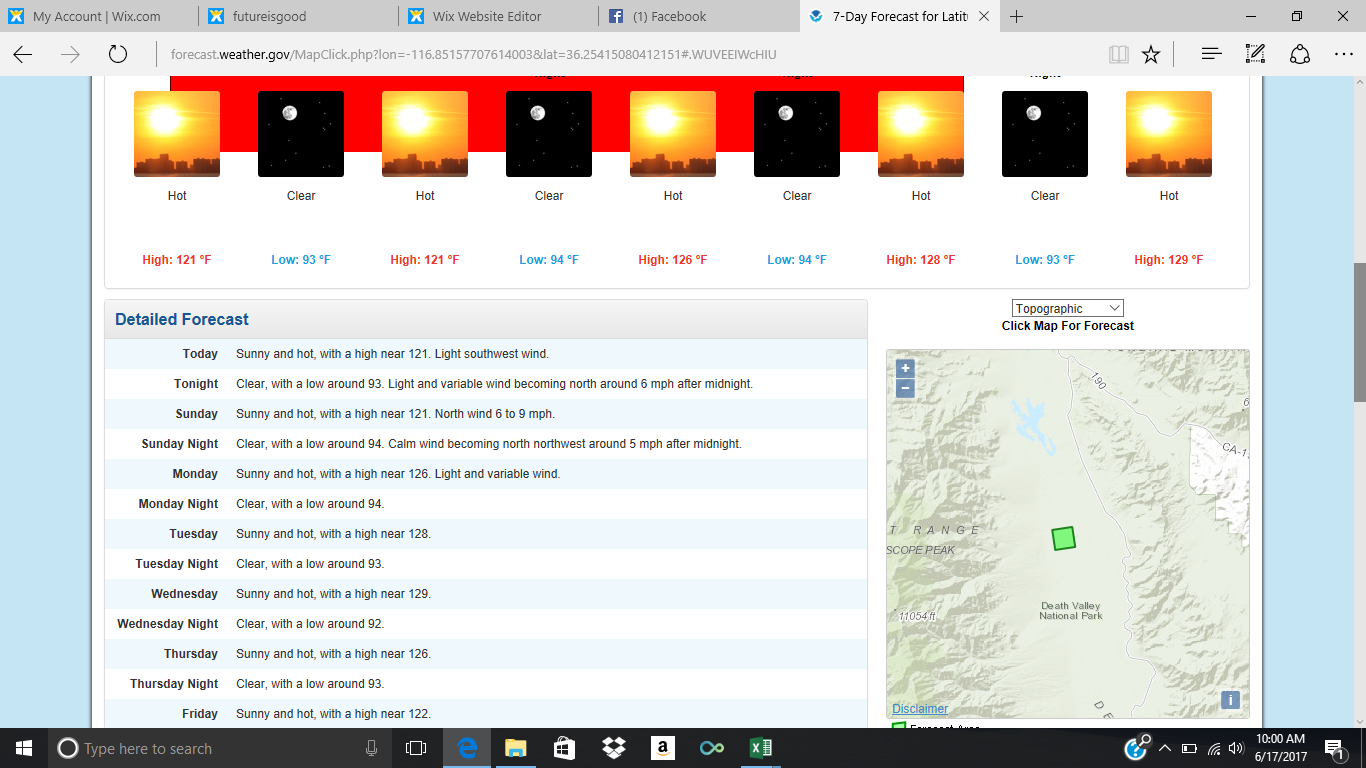Open Task View on the taskbar
This screenshot has height=768, width=1366.
coord(416,748)
